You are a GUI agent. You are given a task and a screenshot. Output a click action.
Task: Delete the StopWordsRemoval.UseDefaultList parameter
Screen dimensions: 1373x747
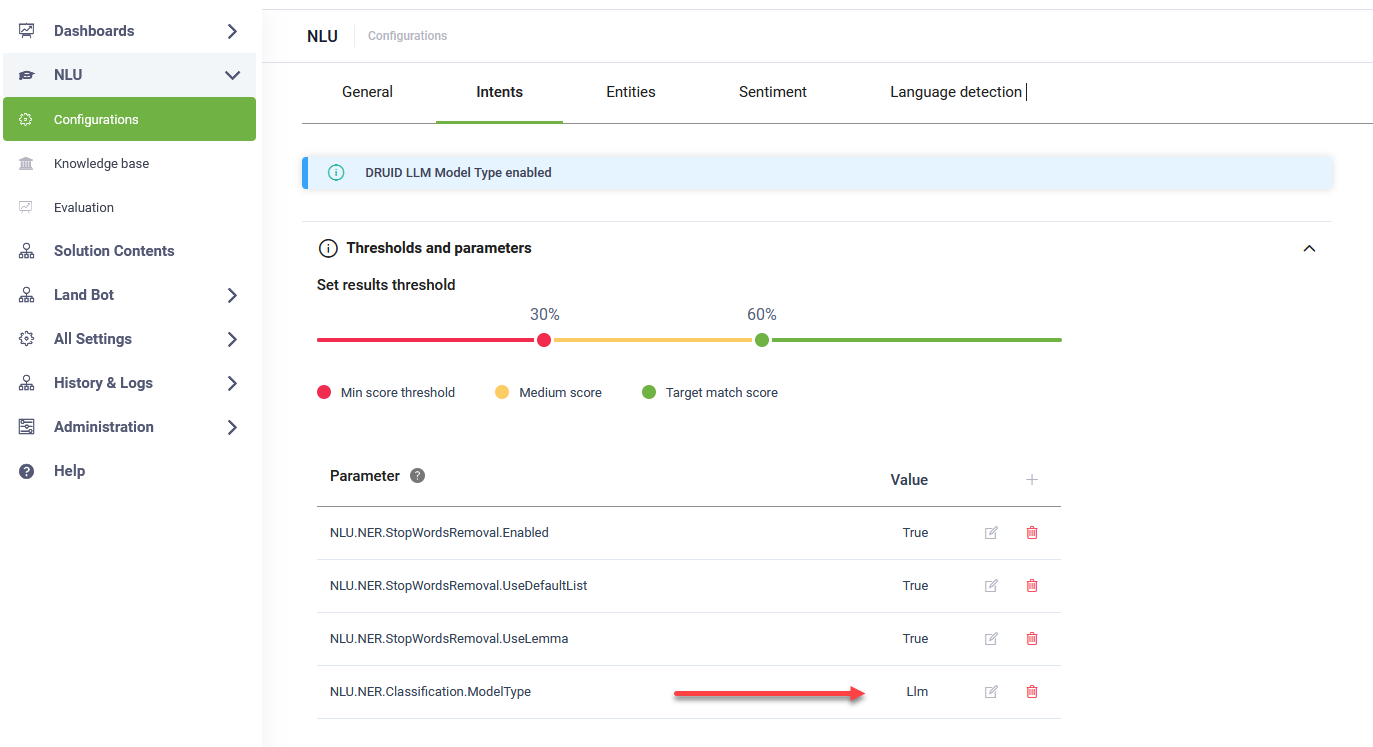1032,586
